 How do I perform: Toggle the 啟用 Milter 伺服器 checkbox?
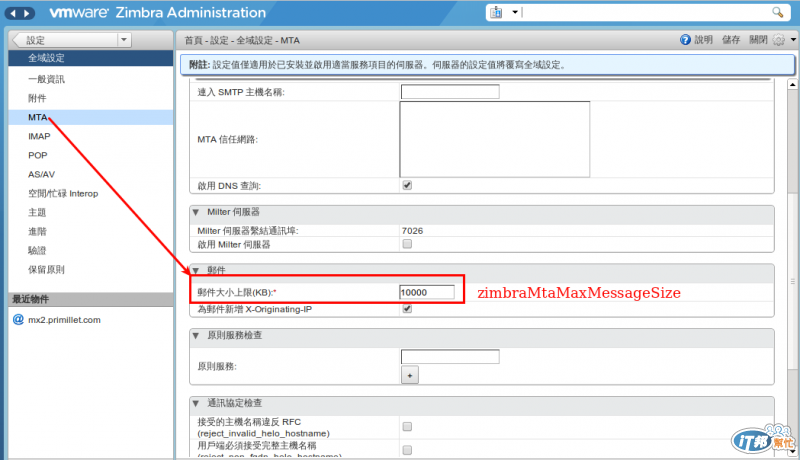pos(407,244)
